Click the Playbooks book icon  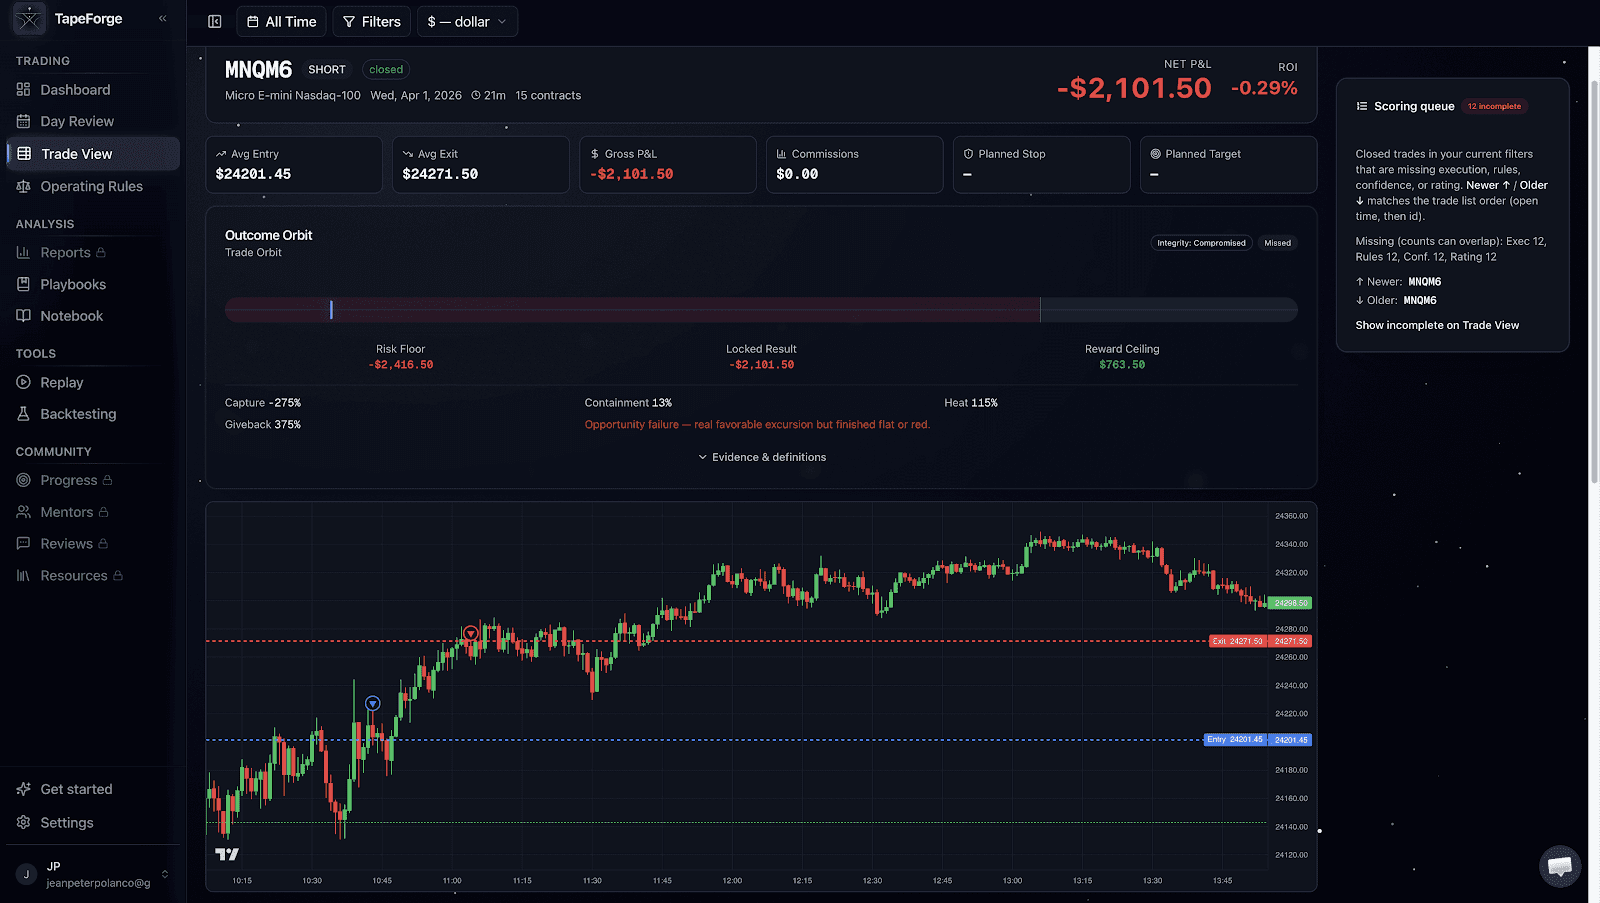point(22,284)
